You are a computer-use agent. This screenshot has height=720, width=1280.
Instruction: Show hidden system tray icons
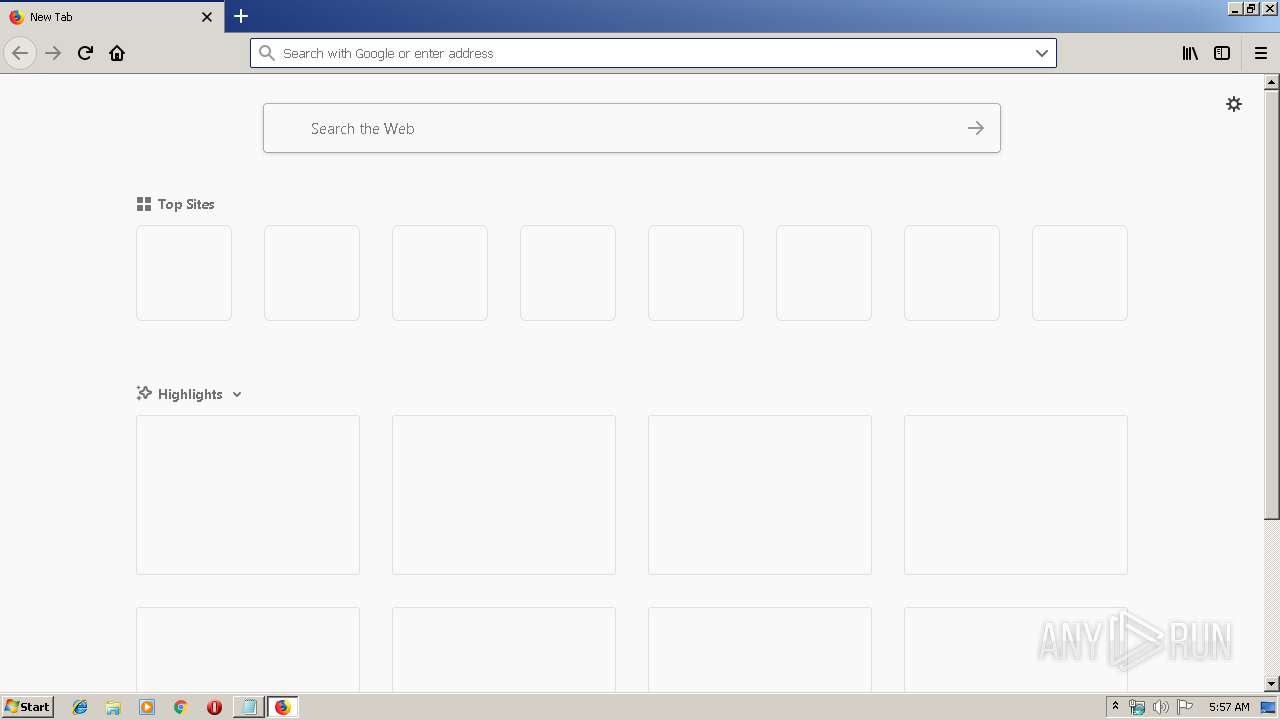1115,707
